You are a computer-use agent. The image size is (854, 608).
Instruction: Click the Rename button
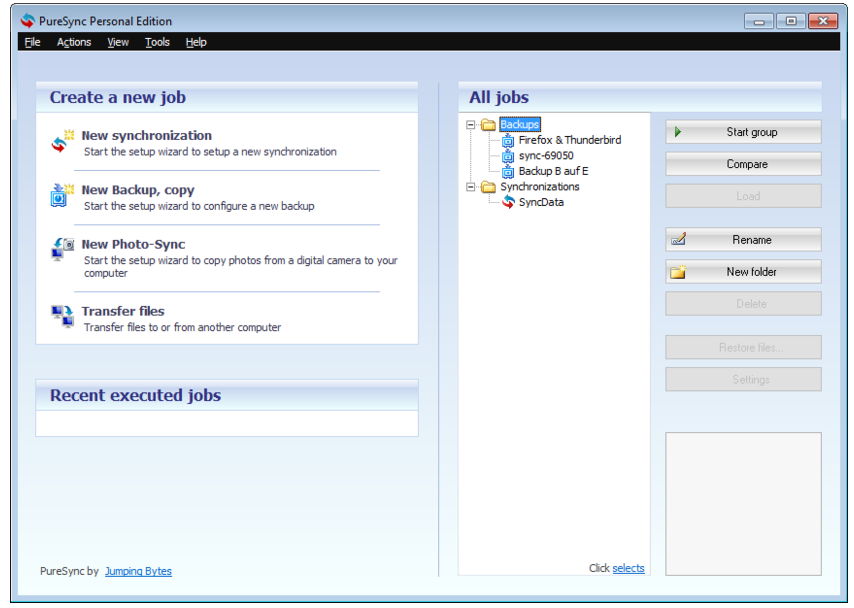[743, 240]
